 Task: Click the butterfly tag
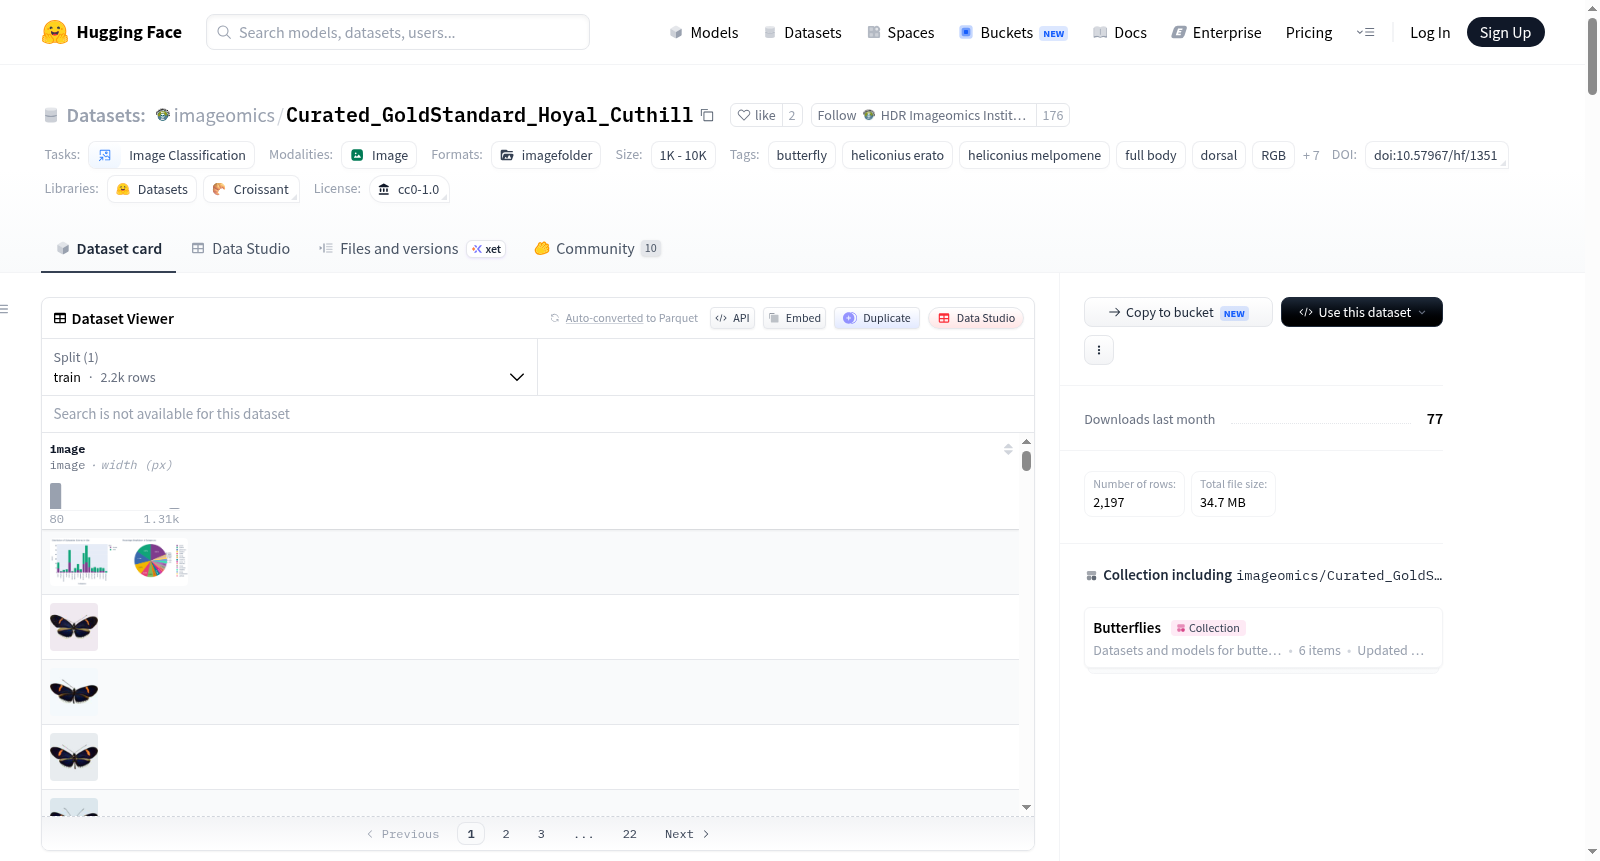802,155
